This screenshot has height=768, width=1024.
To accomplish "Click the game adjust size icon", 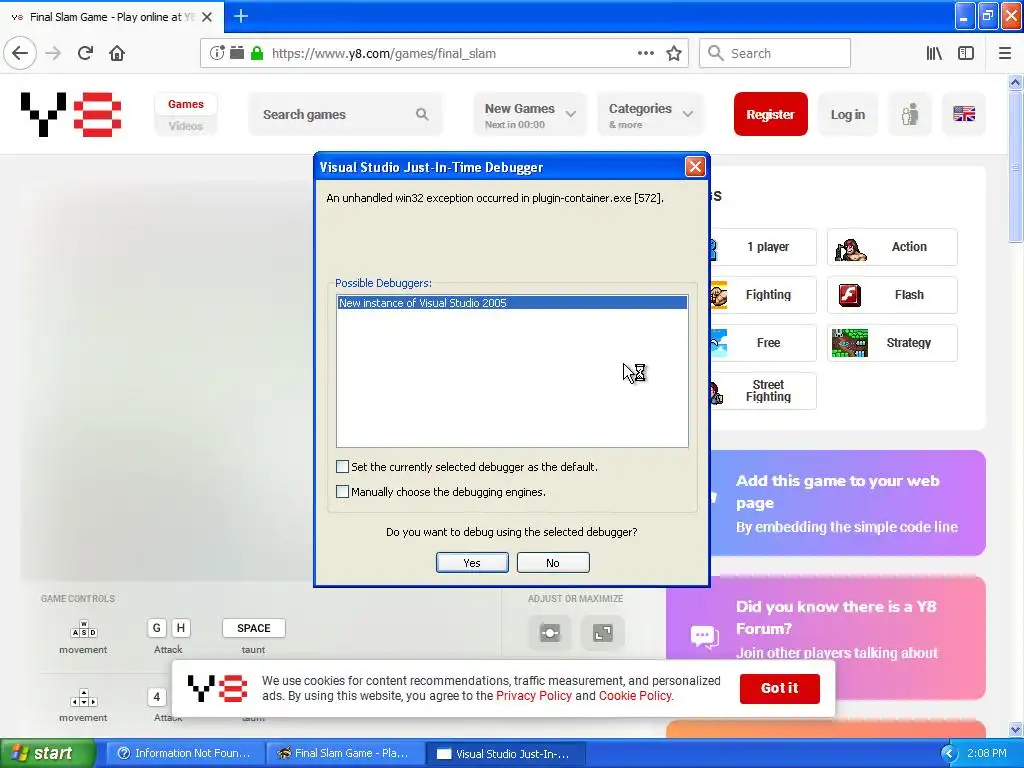I will (x=550, y=632).
